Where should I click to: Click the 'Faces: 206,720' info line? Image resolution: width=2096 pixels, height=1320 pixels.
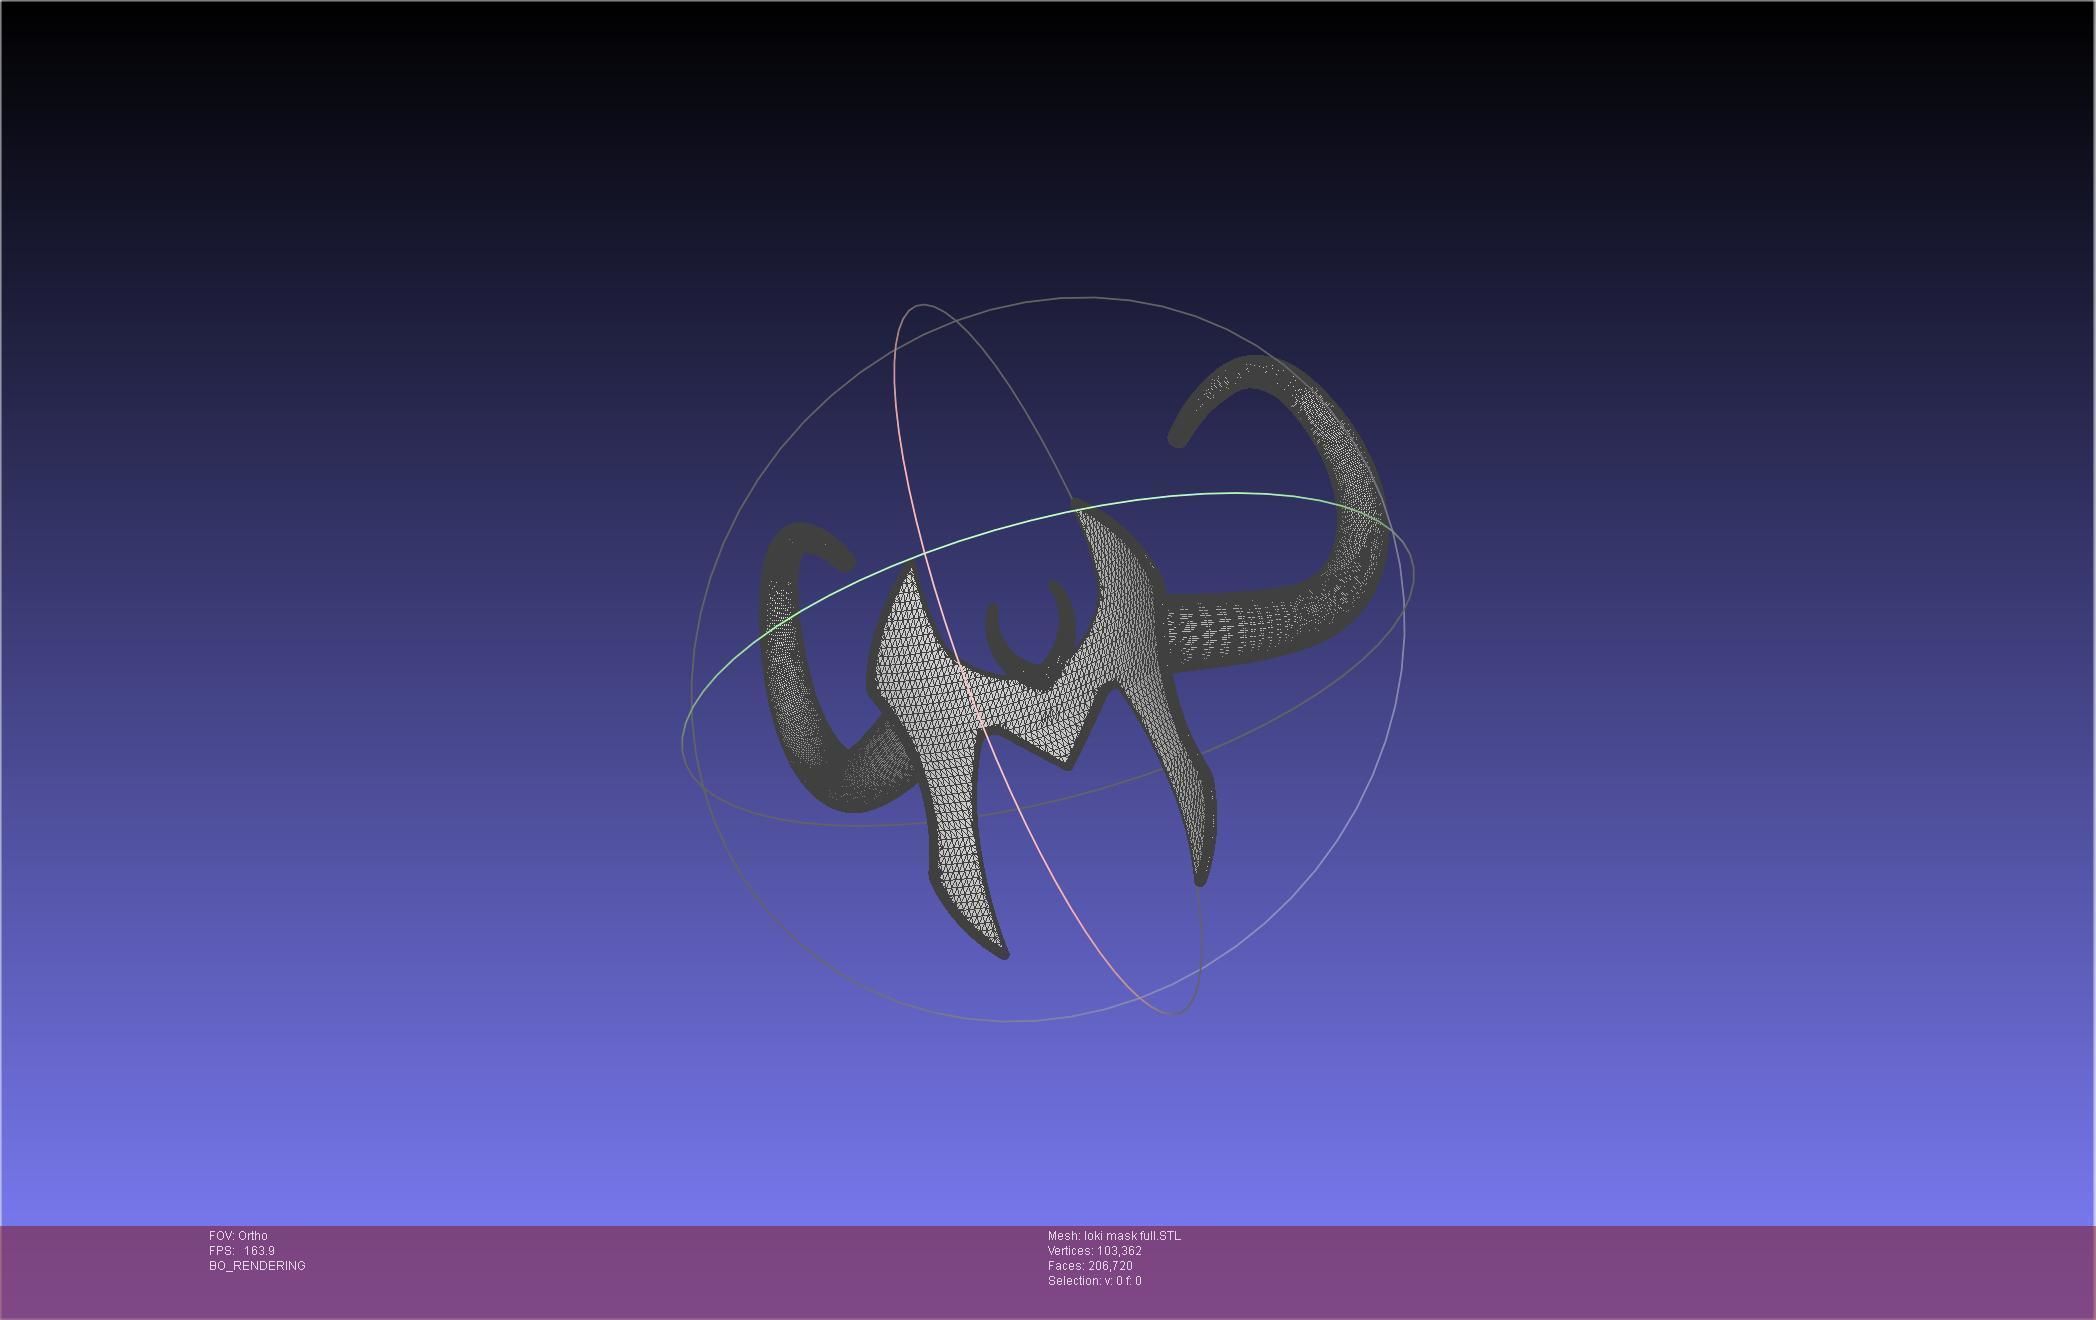coord(1090,1266)
